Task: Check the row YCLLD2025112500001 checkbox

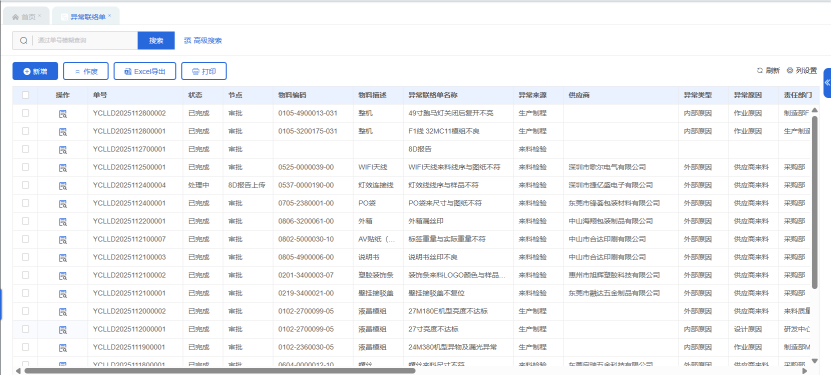Action: [25, 167]
